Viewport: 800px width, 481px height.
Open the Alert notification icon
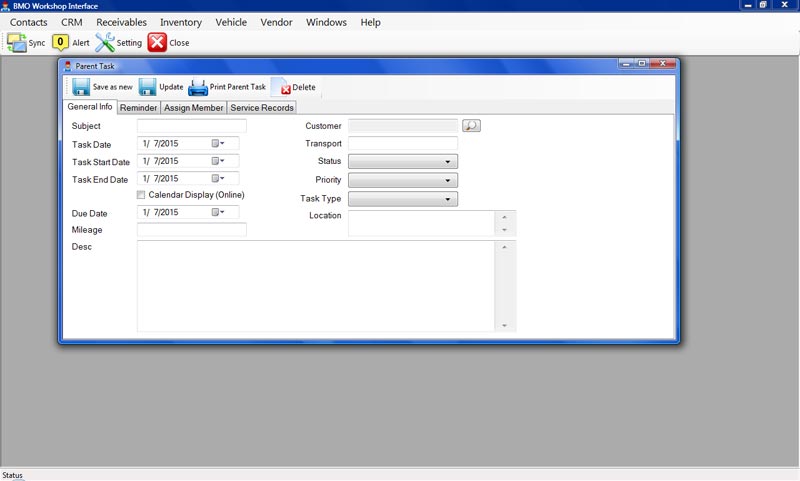tap(60, 42)
